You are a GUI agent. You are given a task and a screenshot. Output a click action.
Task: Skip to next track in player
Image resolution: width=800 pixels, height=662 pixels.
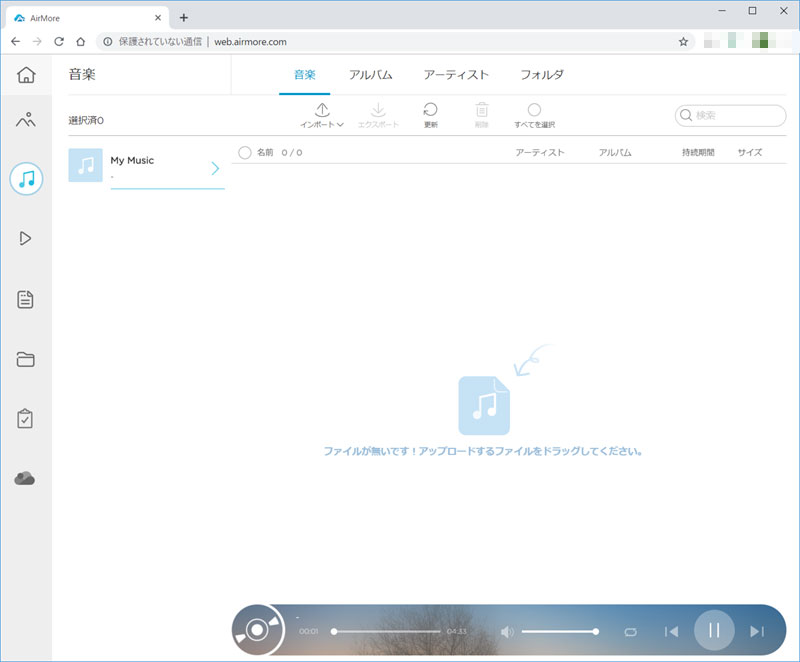pos(757,631)
